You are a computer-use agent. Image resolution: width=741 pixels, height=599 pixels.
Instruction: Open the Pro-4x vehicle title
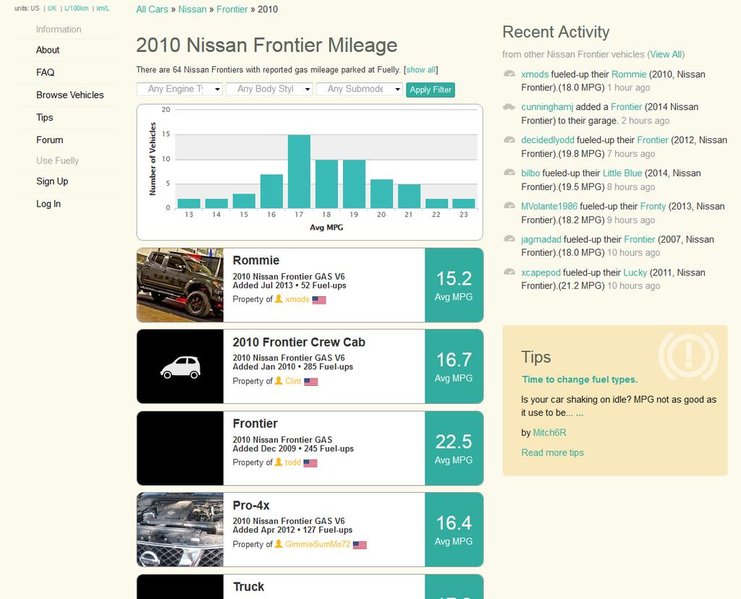[251, 505]
